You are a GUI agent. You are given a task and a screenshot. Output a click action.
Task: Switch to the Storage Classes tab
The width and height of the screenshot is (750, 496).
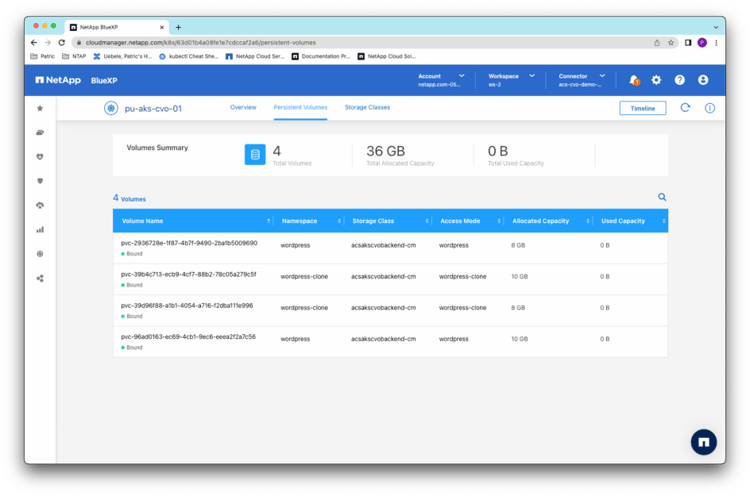point(367,107)
